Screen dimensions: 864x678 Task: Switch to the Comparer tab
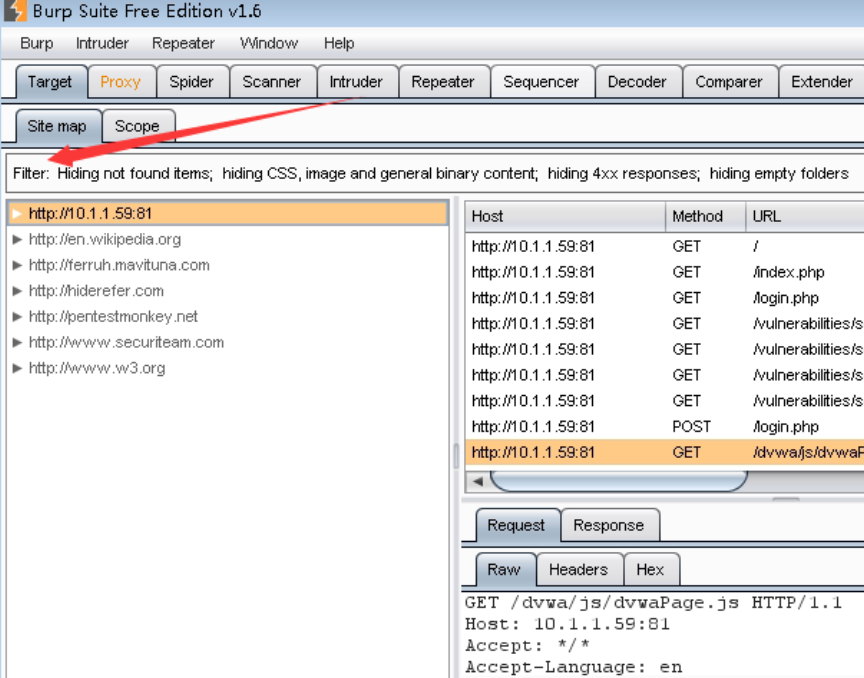729,82
